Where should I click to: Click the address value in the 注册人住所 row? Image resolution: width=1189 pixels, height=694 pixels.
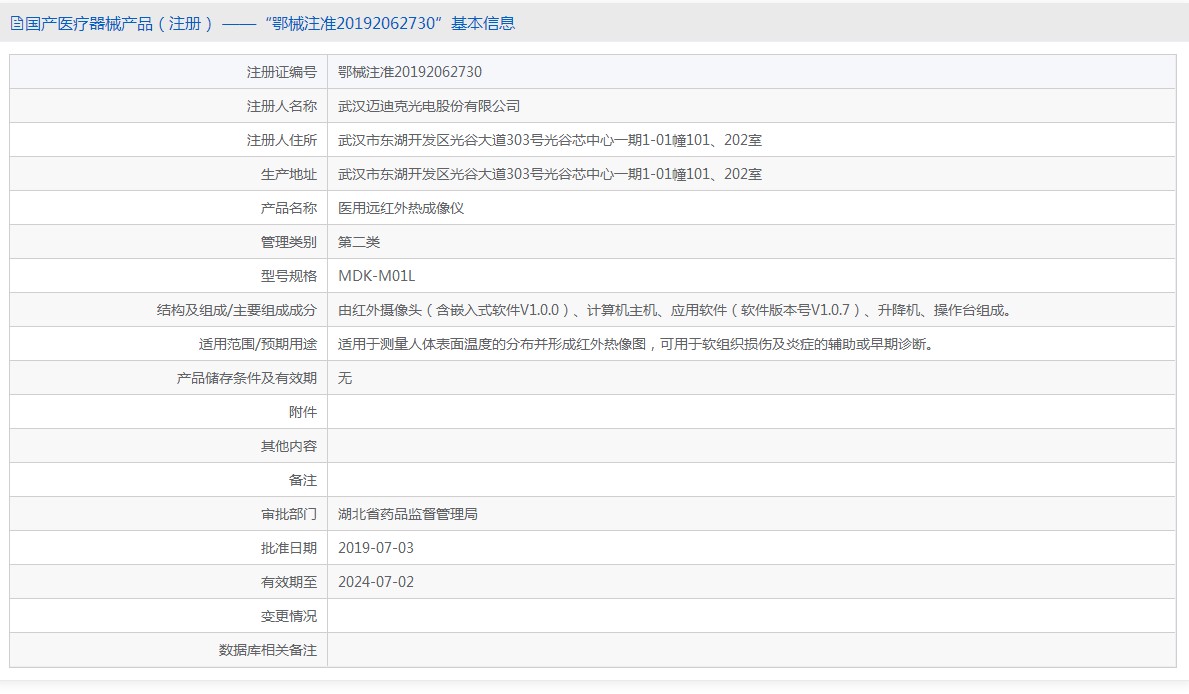click(x=550, y=140)
